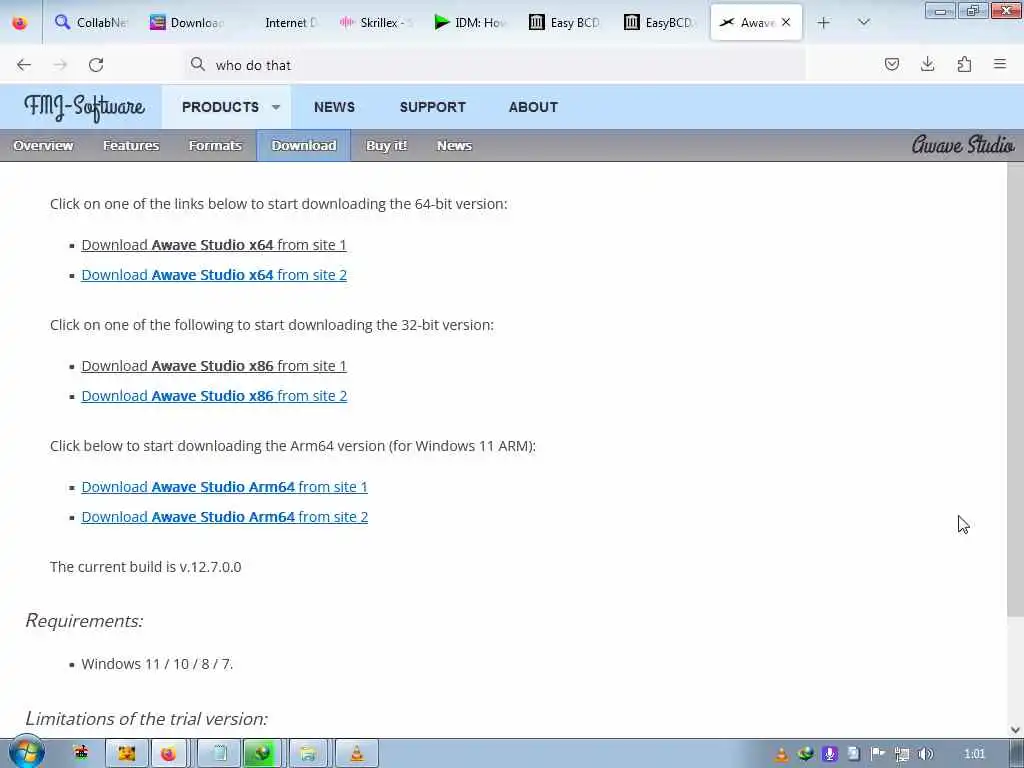
Task: Go to the Overview subpage
Action: 43,146
